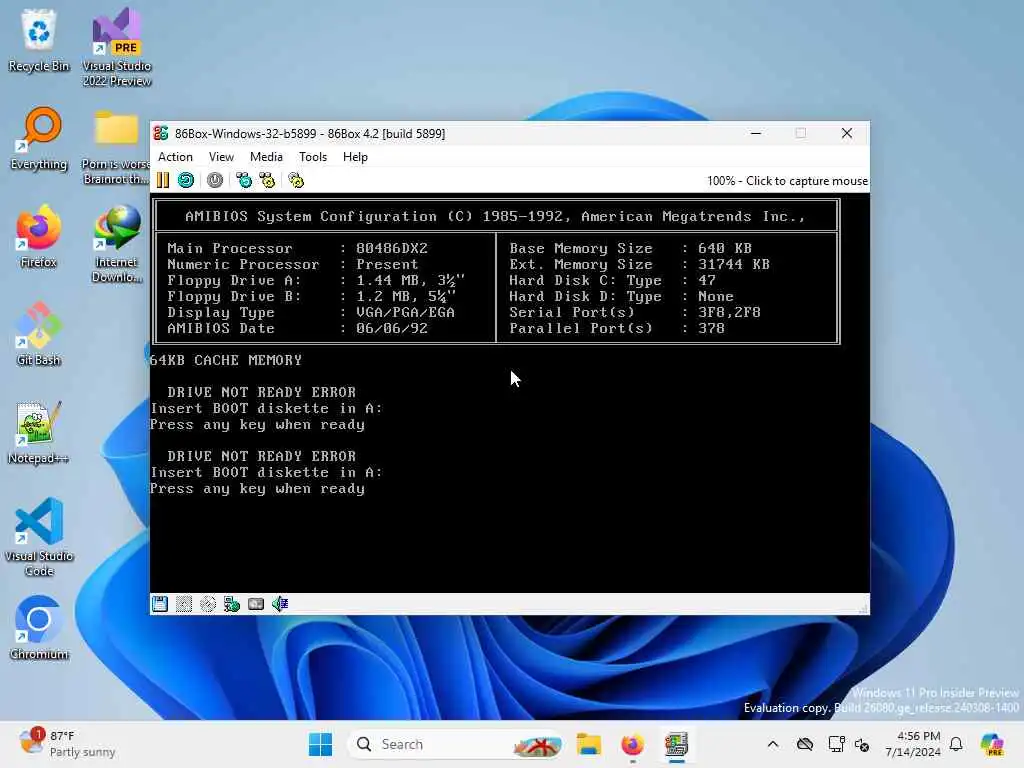Click the 86Box title bar app icon

click(161, 133)
